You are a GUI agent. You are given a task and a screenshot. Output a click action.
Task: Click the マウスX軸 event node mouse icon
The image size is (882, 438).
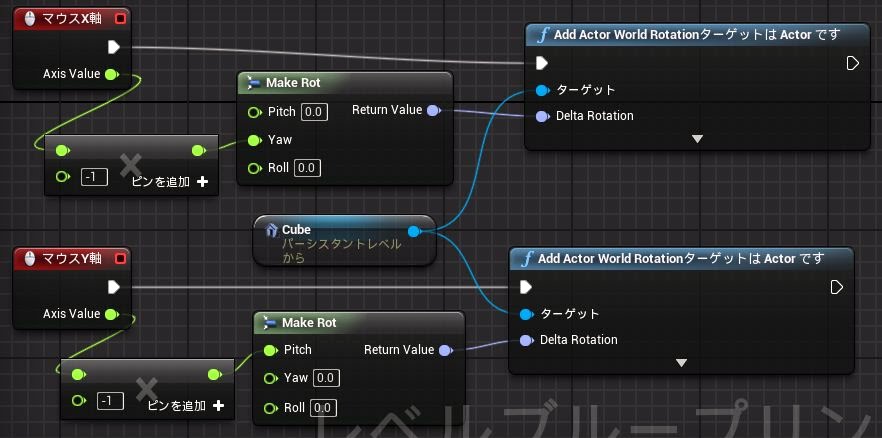point(28,18)
